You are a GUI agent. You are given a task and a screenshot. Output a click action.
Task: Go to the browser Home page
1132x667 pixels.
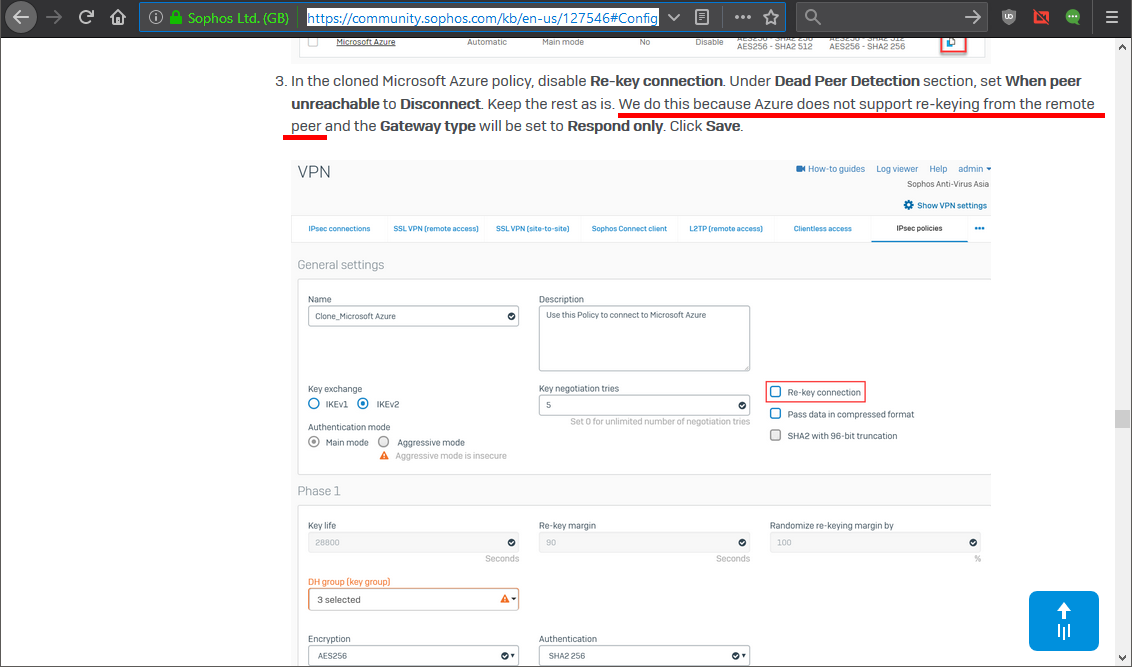[x=118, y=17]
